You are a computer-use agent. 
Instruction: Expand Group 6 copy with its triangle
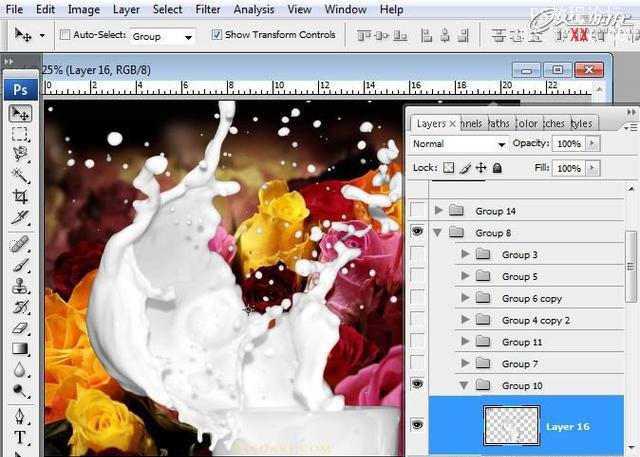(465, 297)
